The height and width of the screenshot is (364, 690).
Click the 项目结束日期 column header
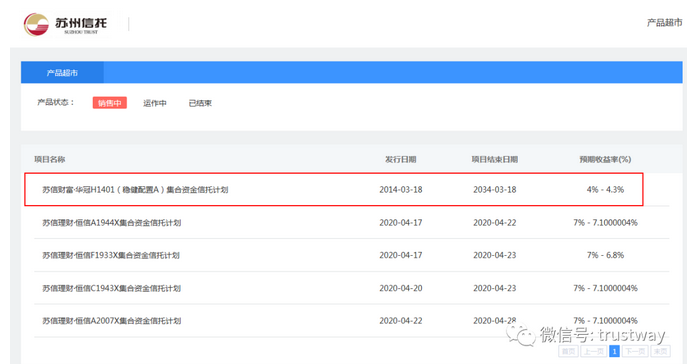pyautogui.click(x=495, y=159)
